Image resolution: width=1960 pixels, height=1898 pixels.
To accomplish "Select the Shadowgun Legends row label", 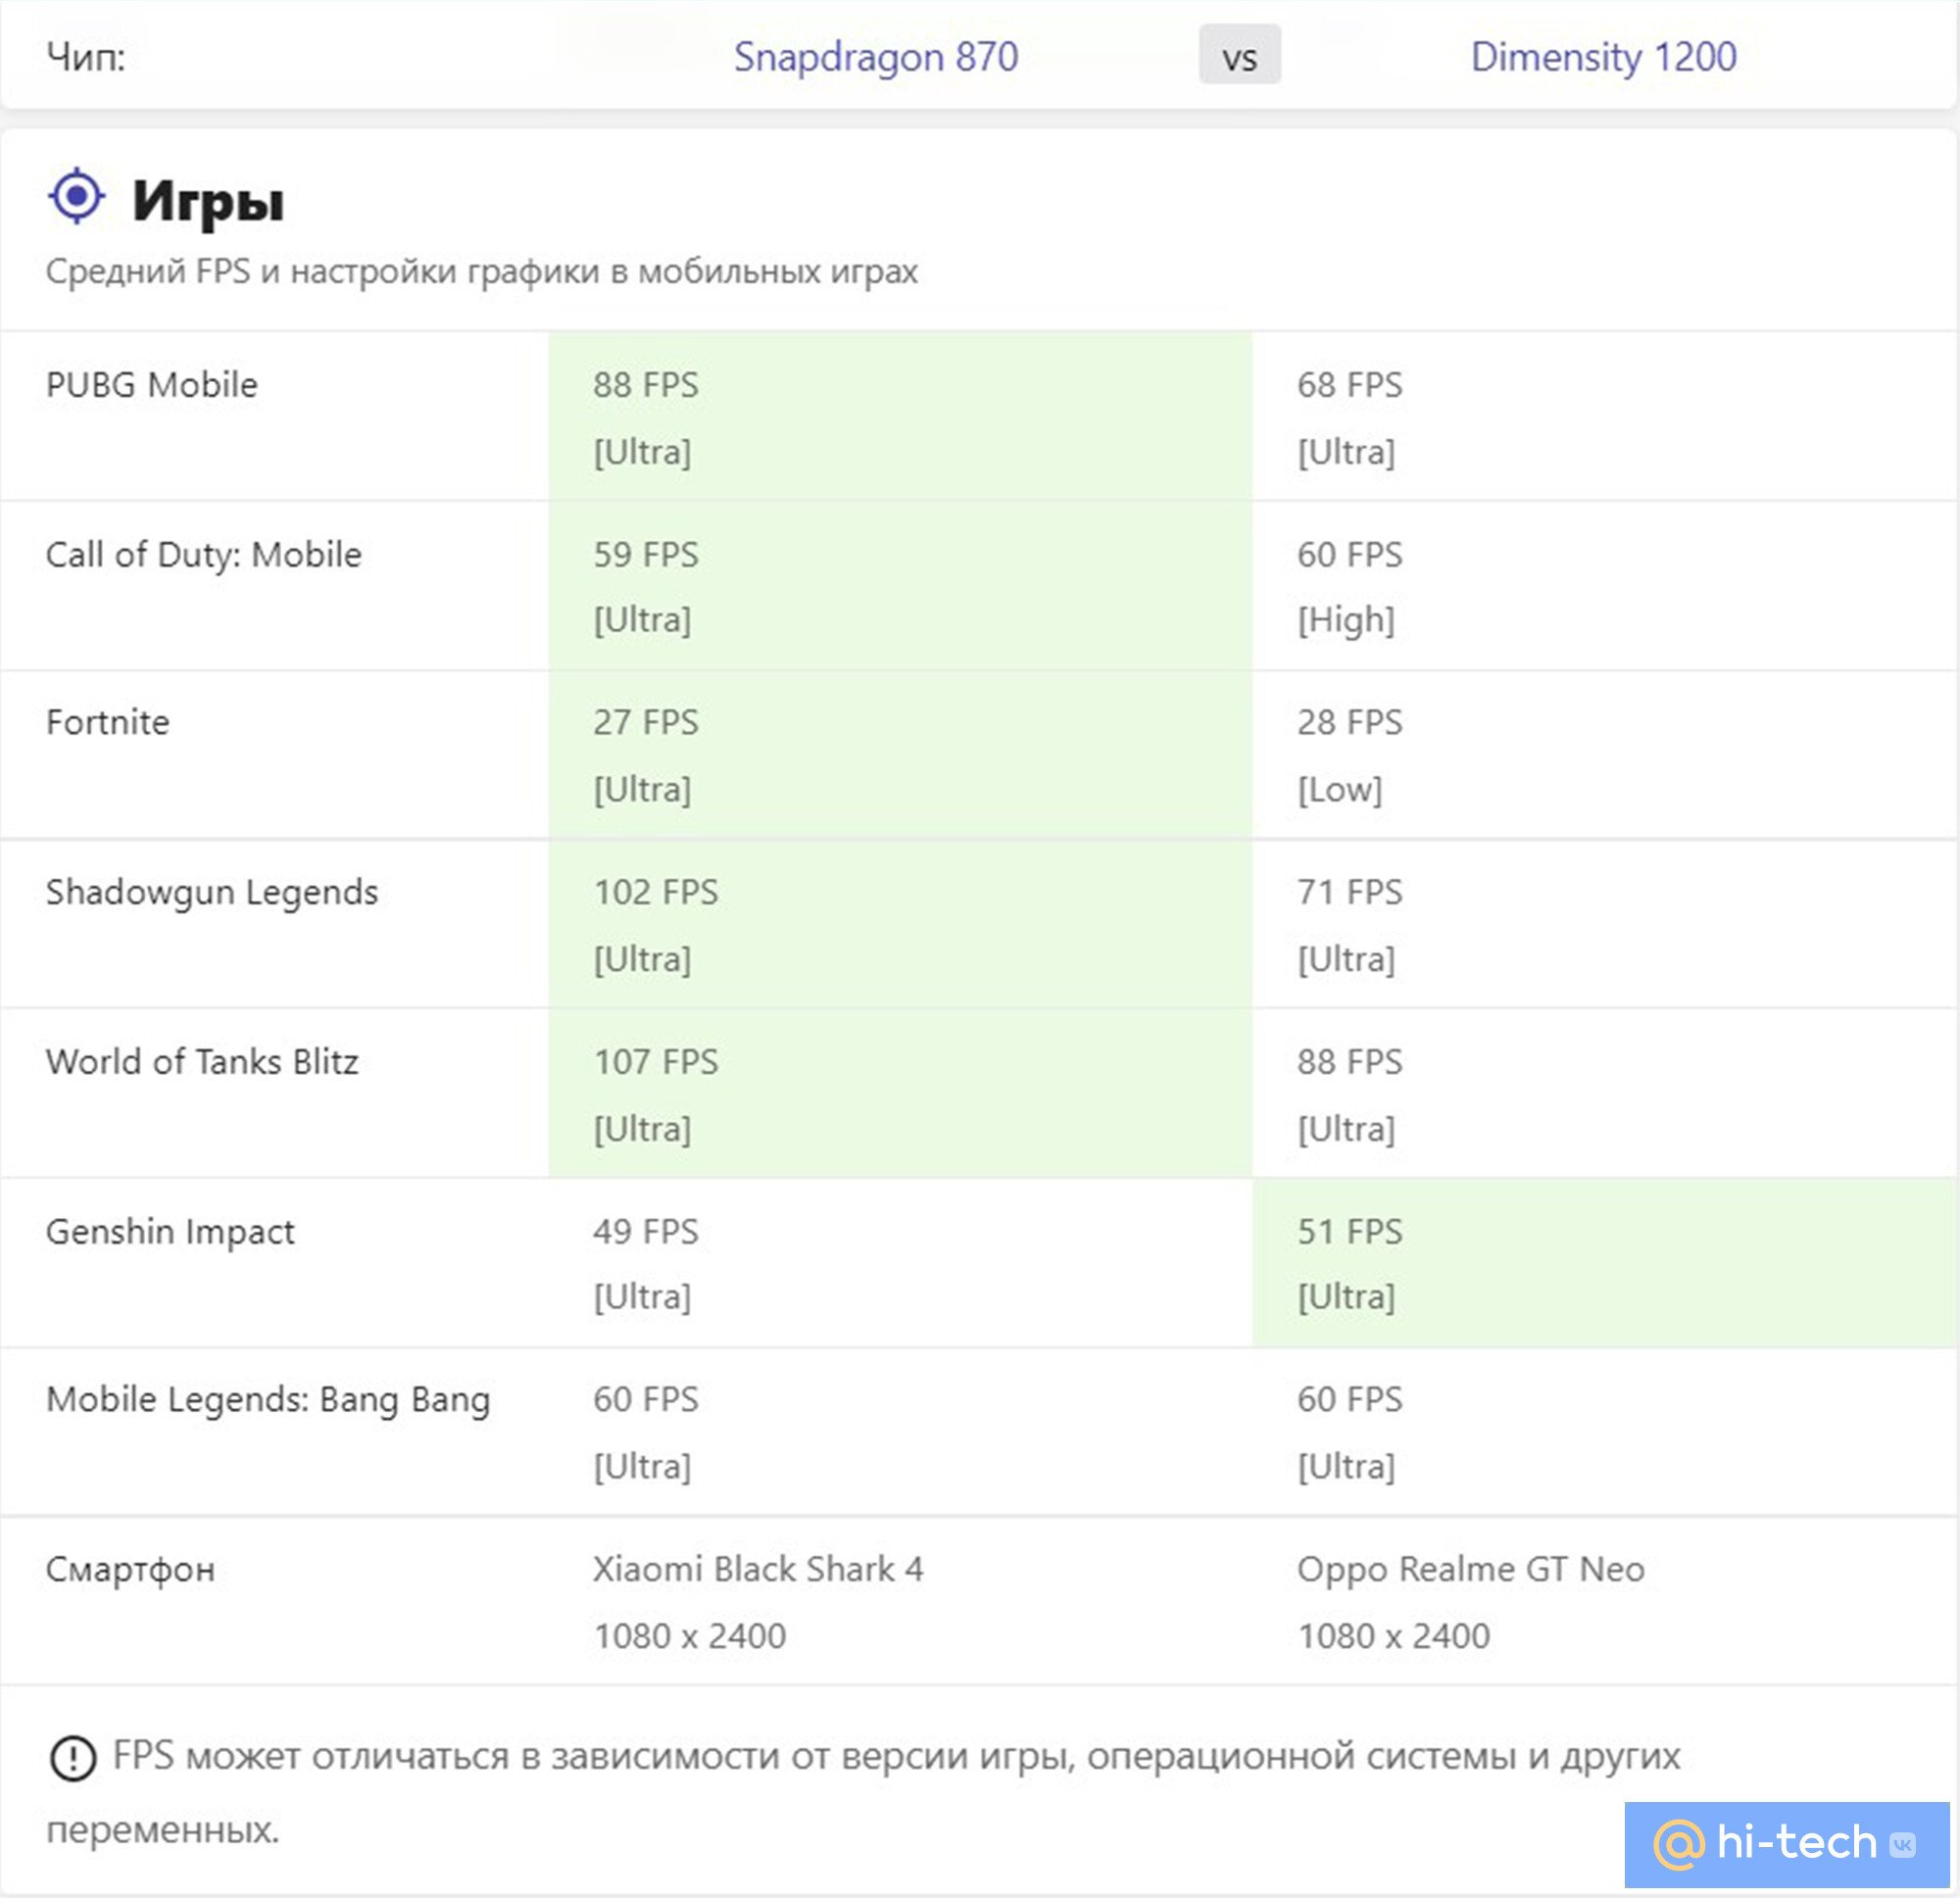I will coord(212,893).
